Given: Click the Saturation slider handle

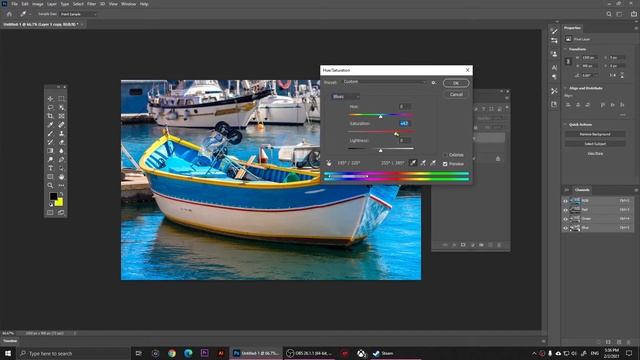Looking at the screenshot, I should click(x=396, y=133).
